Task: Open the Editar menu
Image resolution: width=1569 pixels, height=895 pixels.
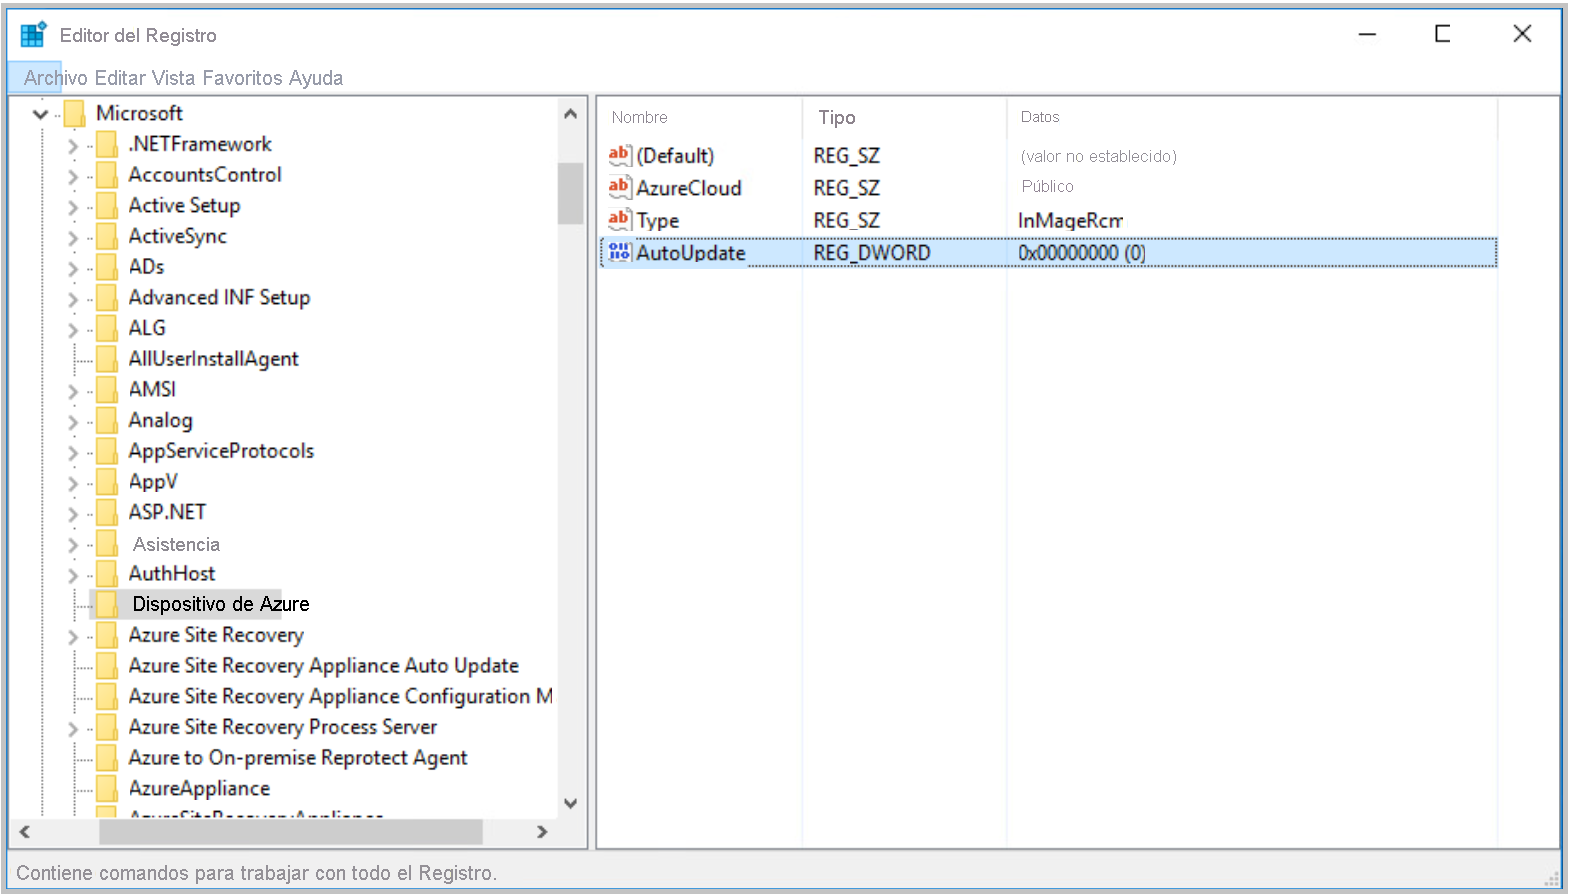Action: coord(120,78)
